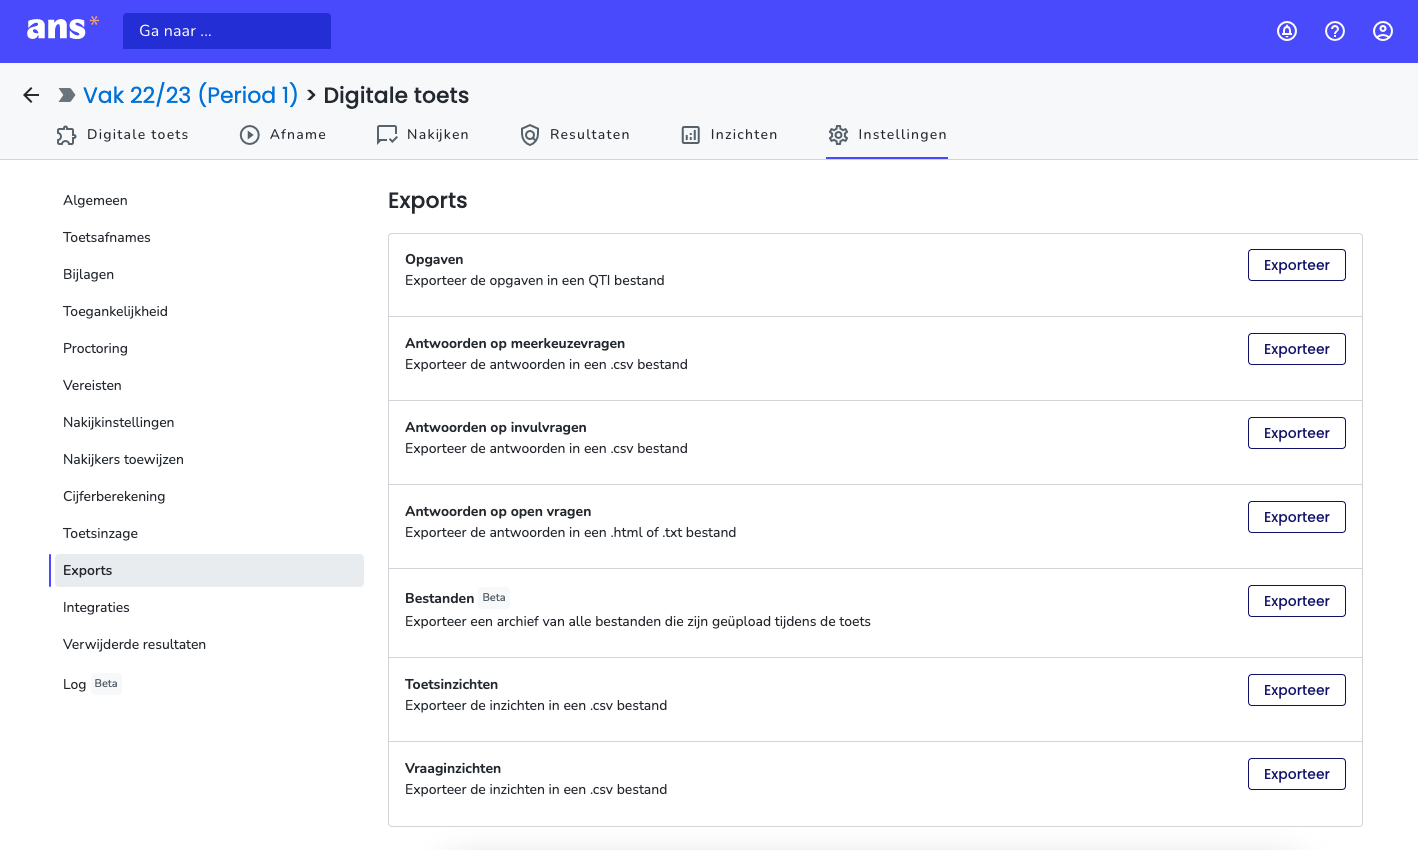Click the play icon for Afname

coord(250,135)
